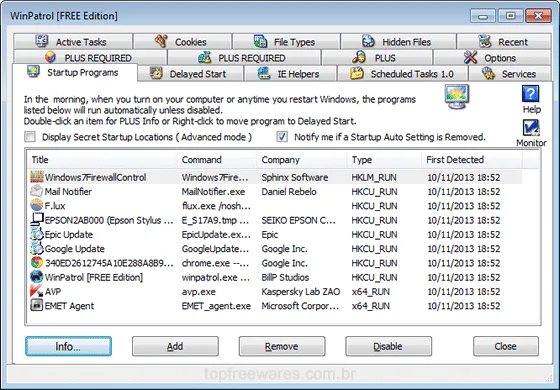Click the Delayed Start clock icon
Screen dimensions: 560x390
point(156,73)
